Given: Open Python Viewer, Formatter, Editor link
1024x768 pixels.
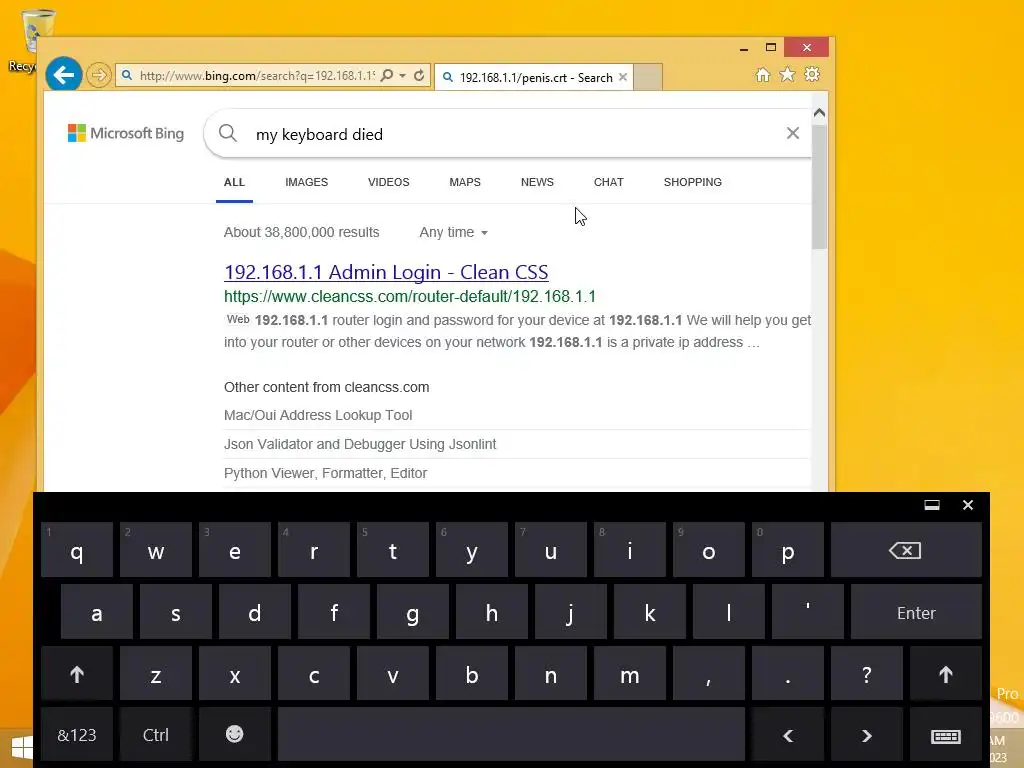Looking at the screenshot, I should click(325, 473).
